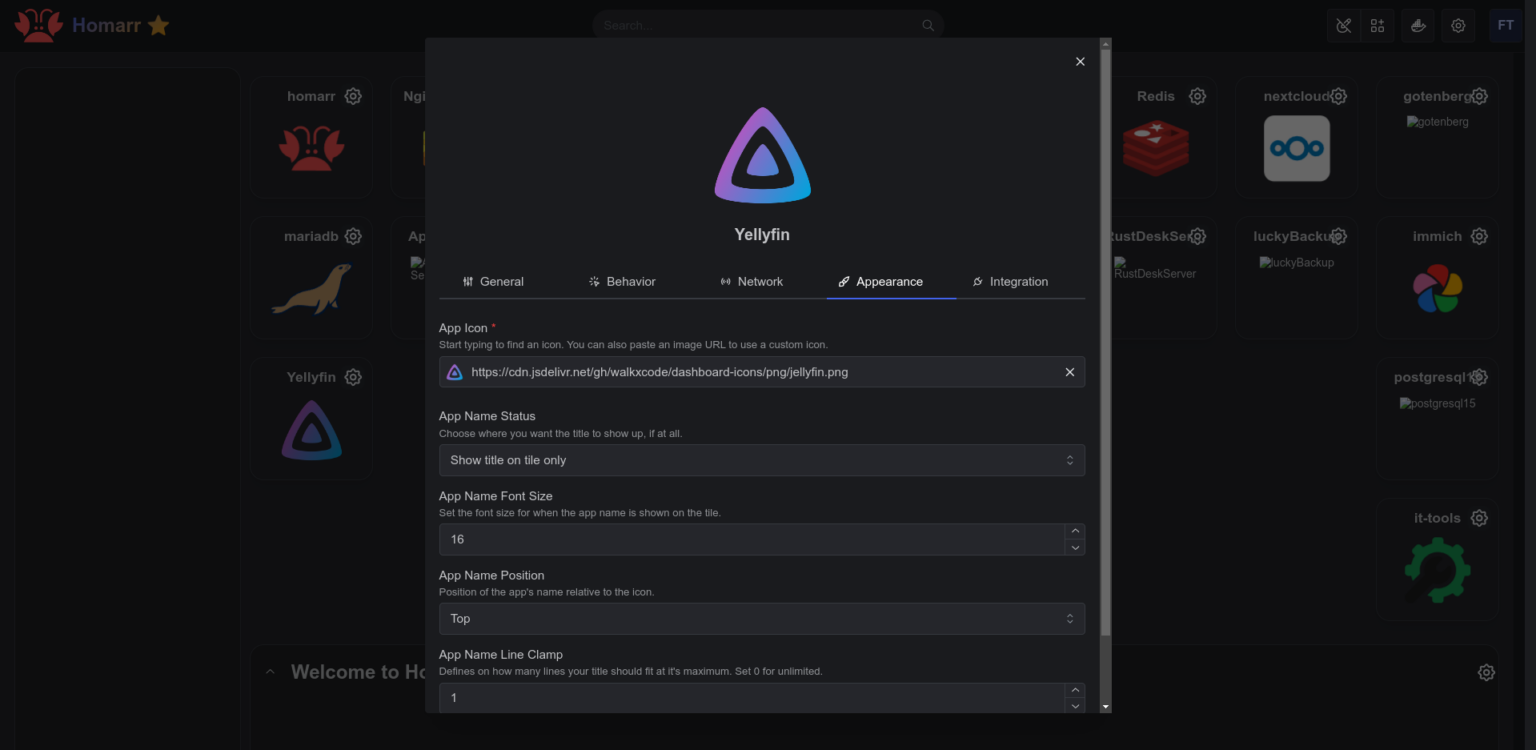Image resolution: width=1536 pixels, height=750 pixels.
Task: Exit edit mode using the crossed-out pencil icon
Action: click(x=1344, y=26)
